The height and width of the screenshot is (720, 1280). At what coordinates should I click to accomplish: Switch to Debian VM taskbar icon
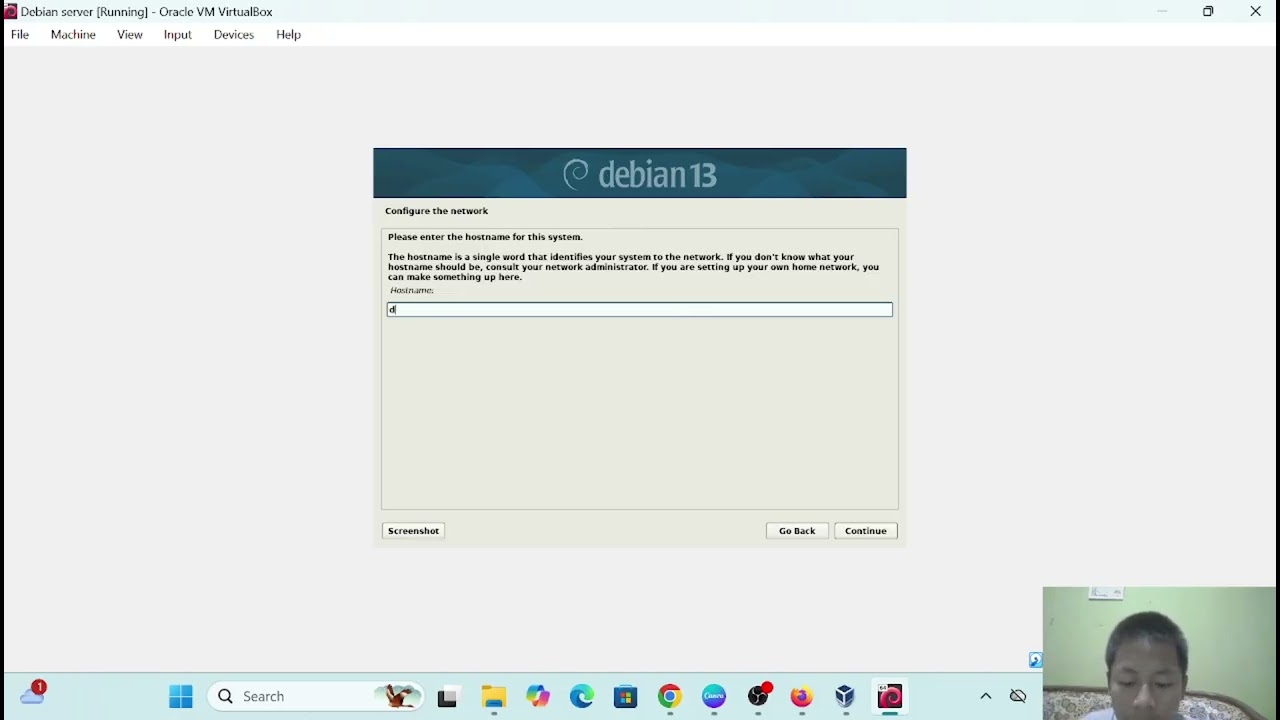pyautogui.click(x=890, y=696)
